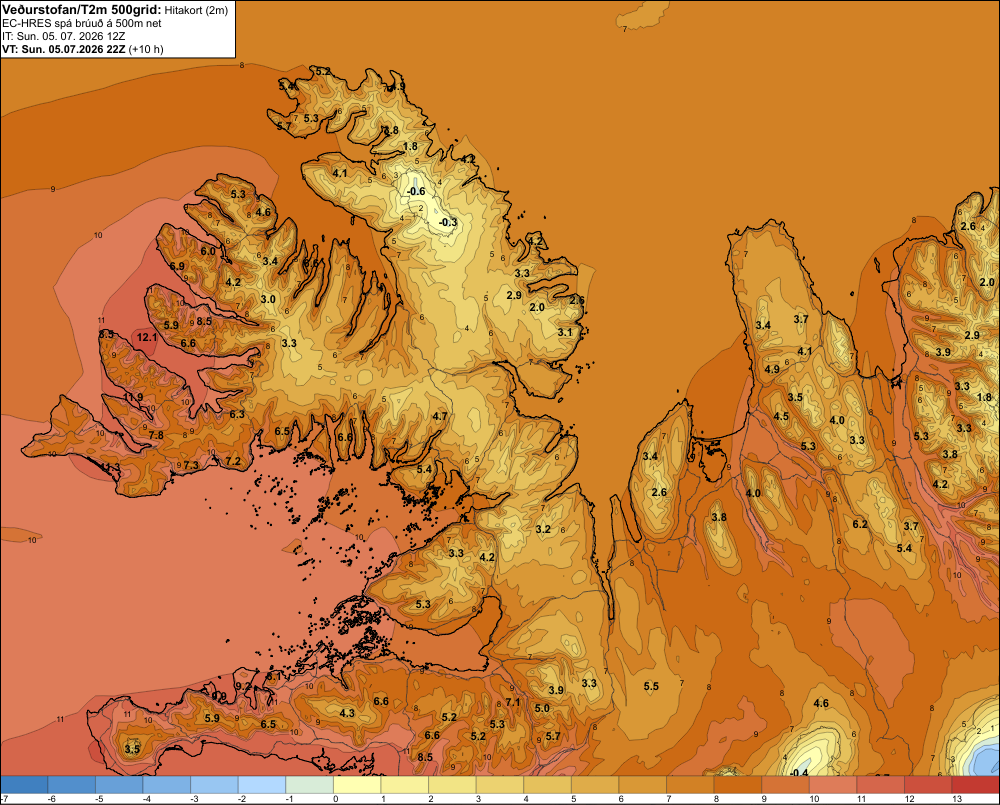Select the 5.5 temperature label
Screen dimensions: 1000x805
pos(651,686)
